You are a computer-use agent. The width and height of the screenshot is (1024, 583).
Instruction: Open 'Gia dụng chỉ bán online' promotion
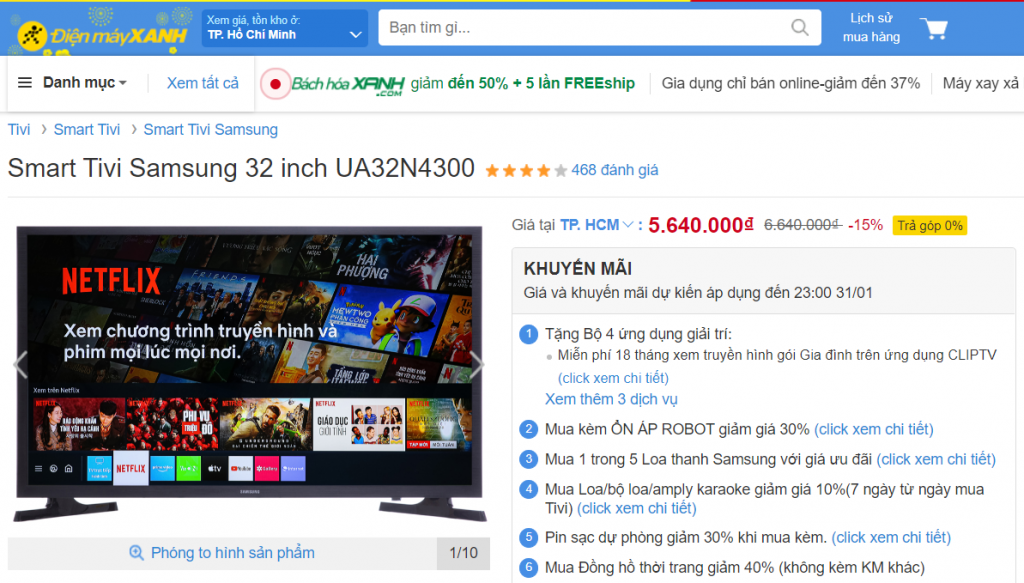[790, 83]
